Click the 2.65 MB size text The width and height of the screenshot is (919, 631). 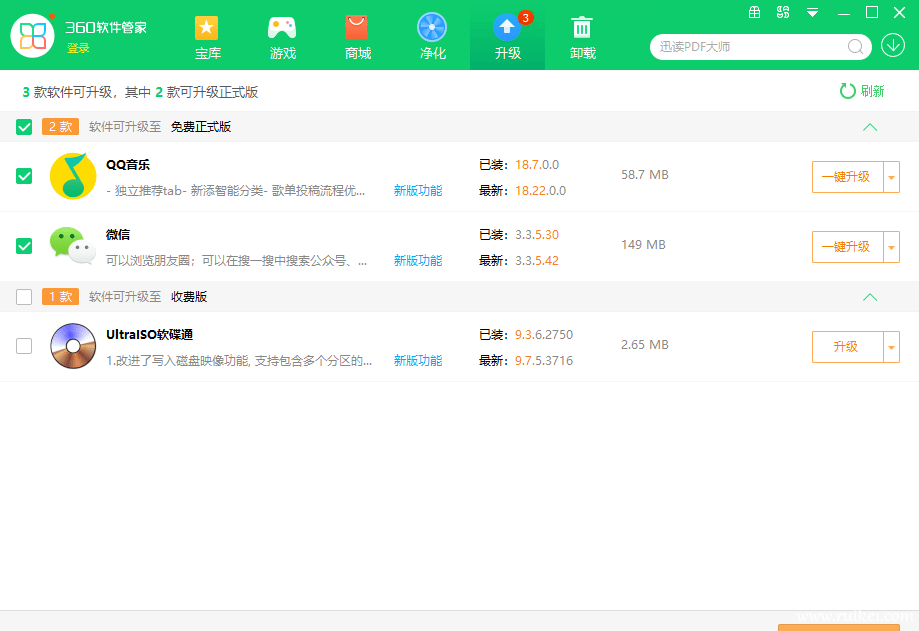click(x=645, y=345)
